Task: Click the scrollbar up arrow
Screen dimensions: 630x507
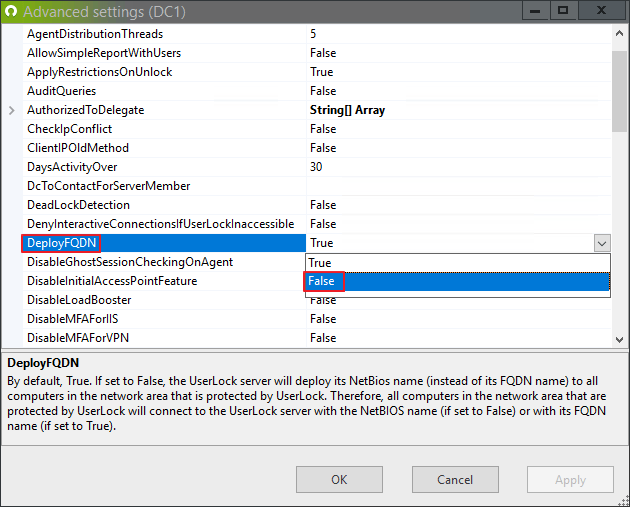Action: [x=619, y=34]
